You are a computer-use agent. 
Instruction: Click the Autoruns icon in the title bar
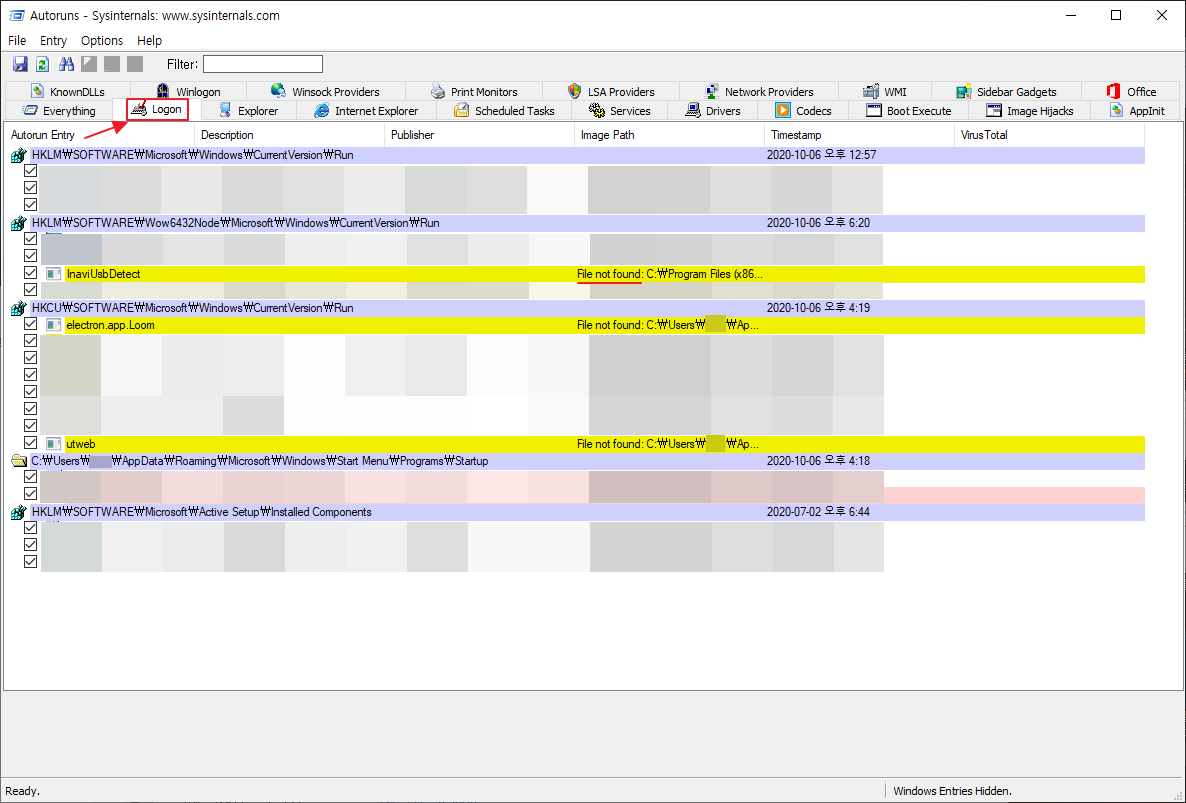16,15
